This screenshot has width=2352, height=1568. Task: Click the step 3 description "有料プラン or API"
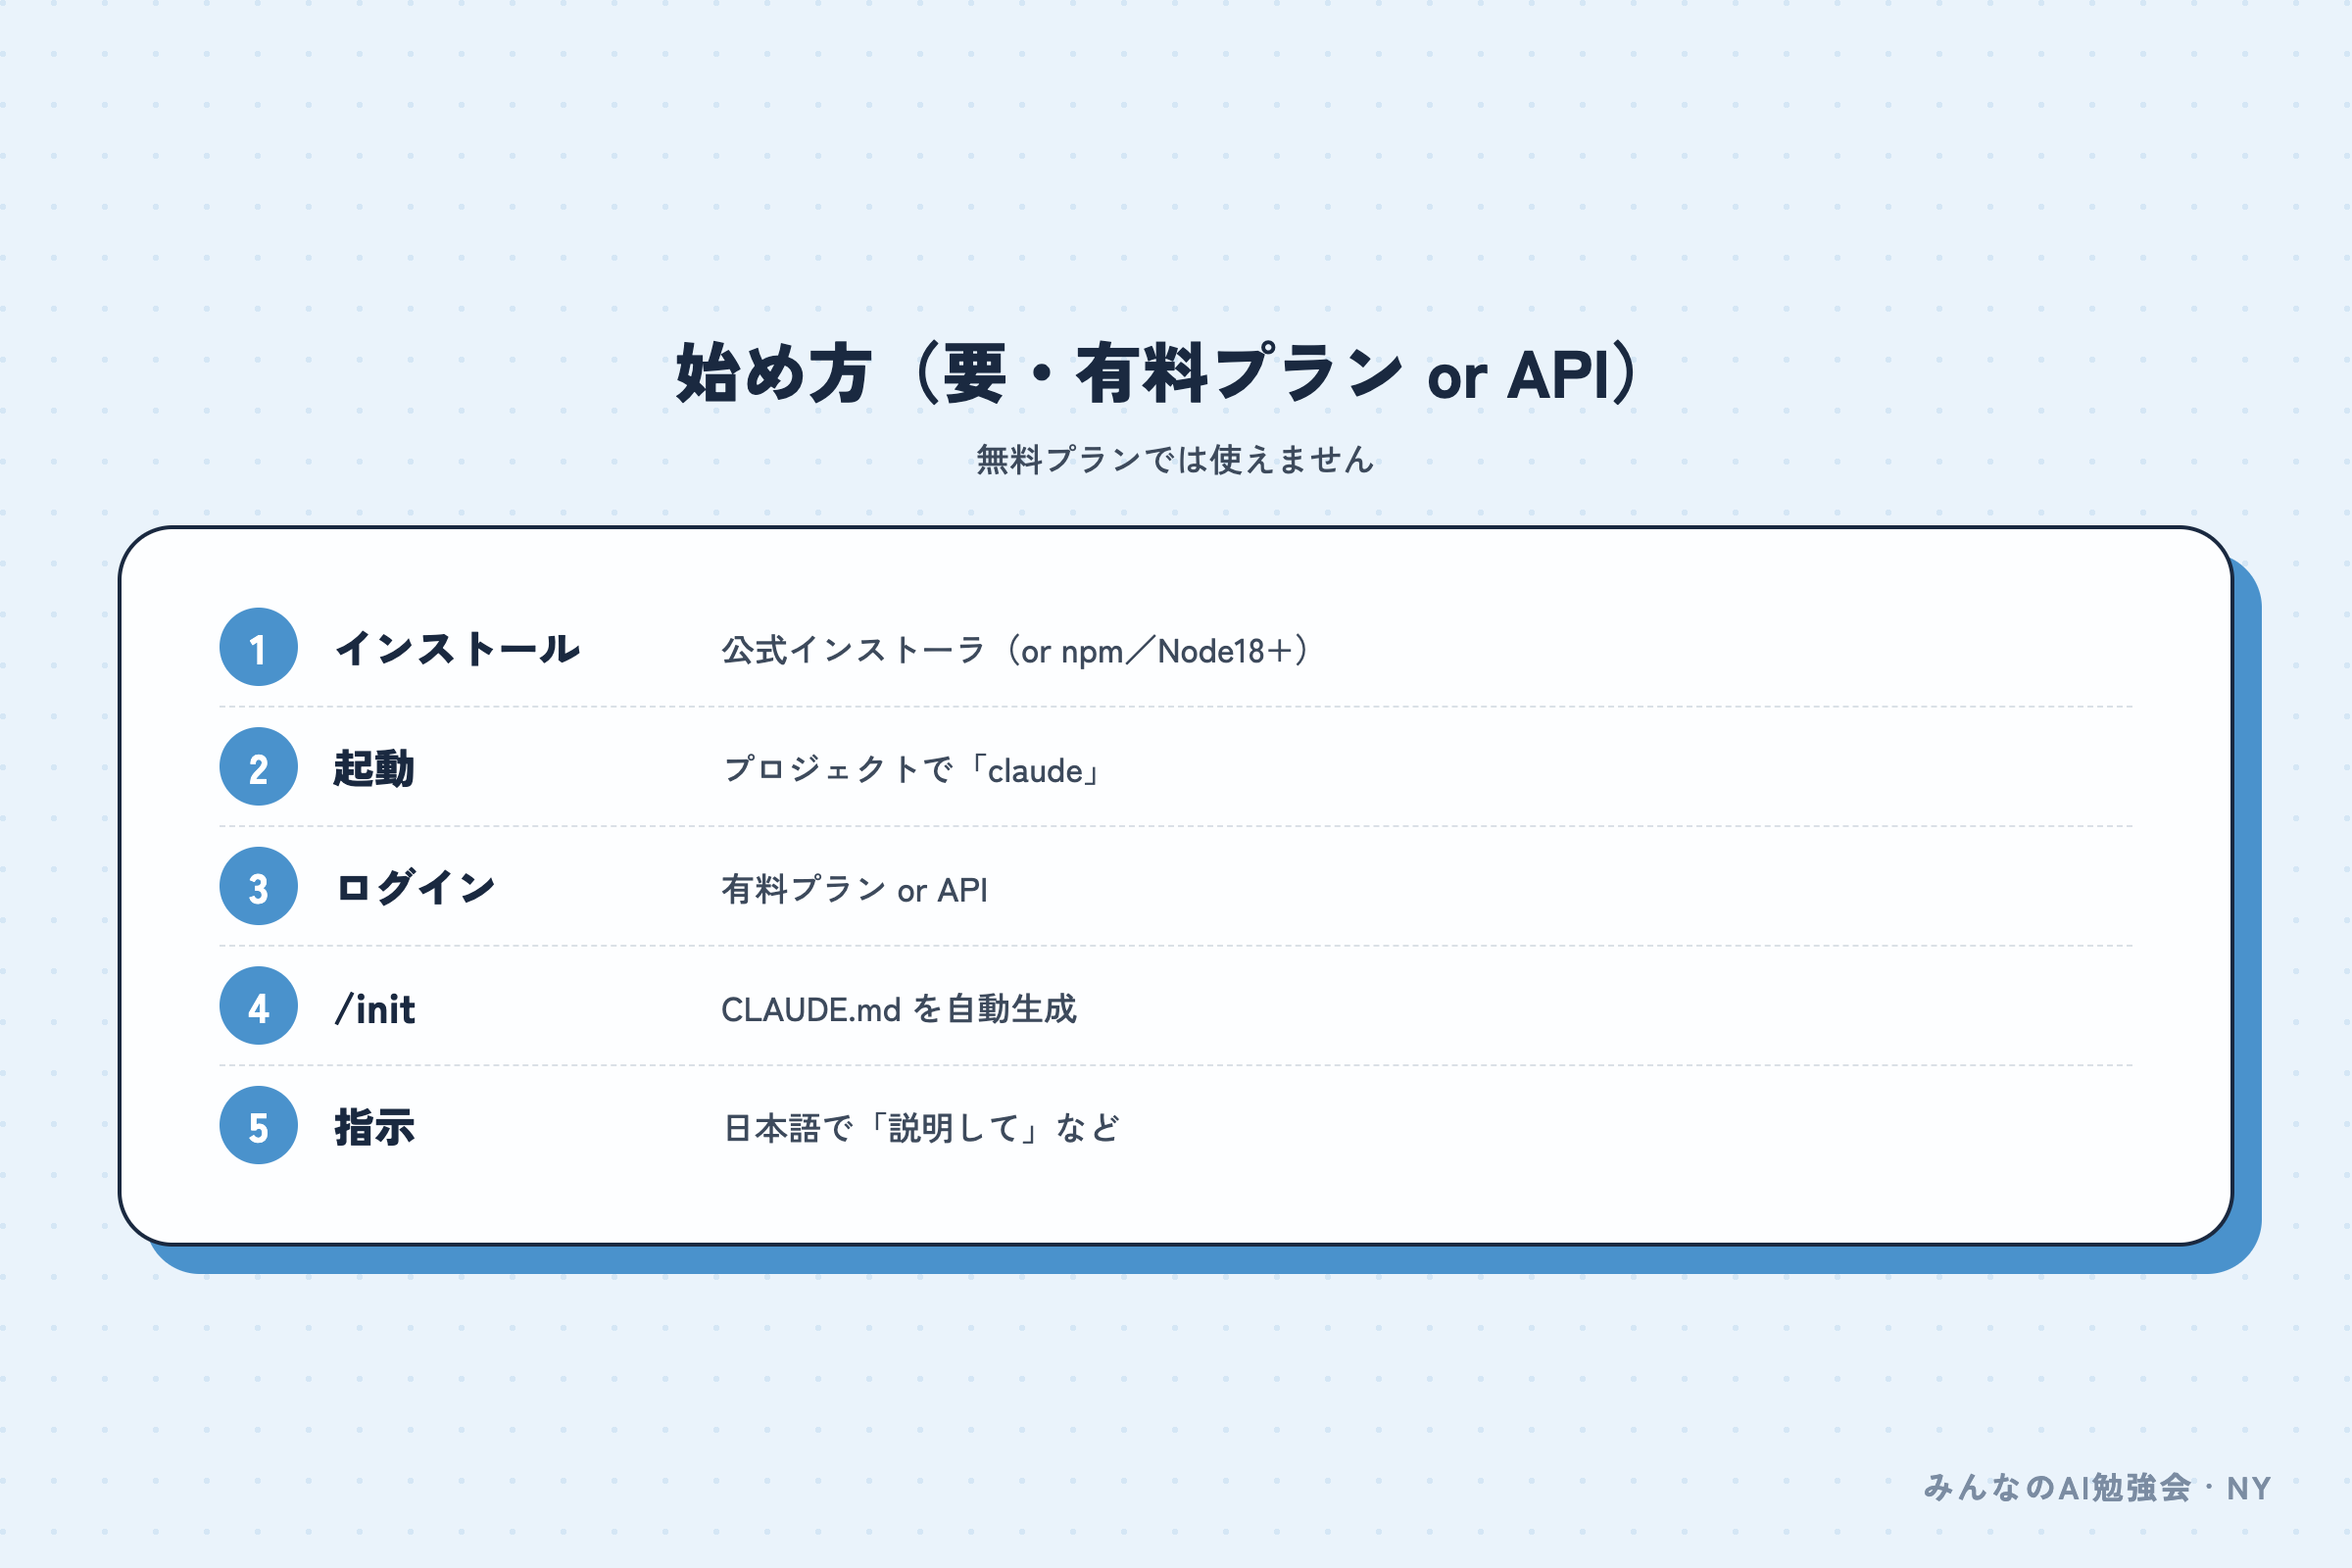point(855,889)
